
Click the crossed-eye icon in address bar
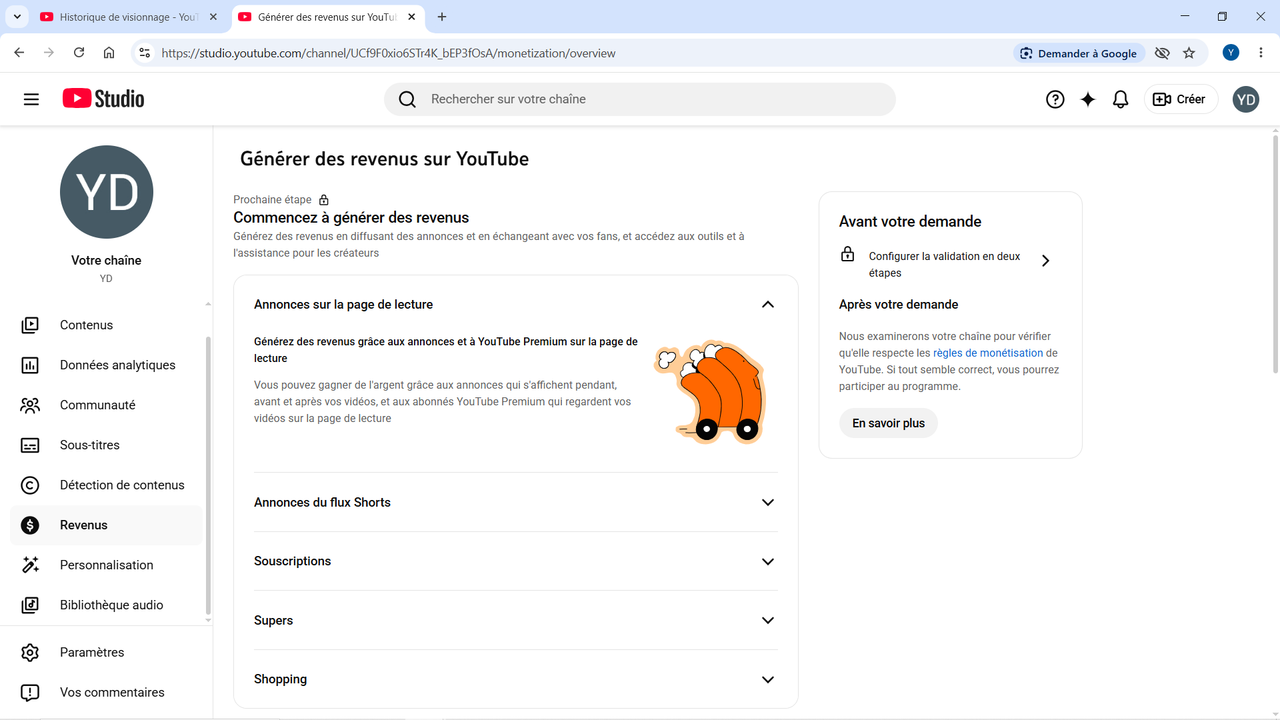[x=1162, y=53]
